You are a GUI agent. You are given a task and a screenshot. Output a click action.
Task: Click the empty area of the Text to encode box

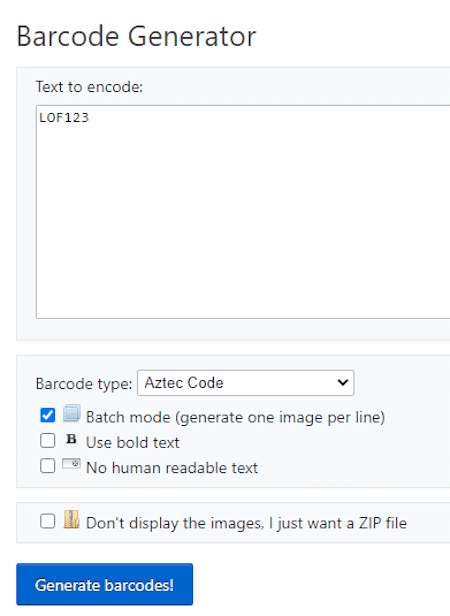coord(243,220)
